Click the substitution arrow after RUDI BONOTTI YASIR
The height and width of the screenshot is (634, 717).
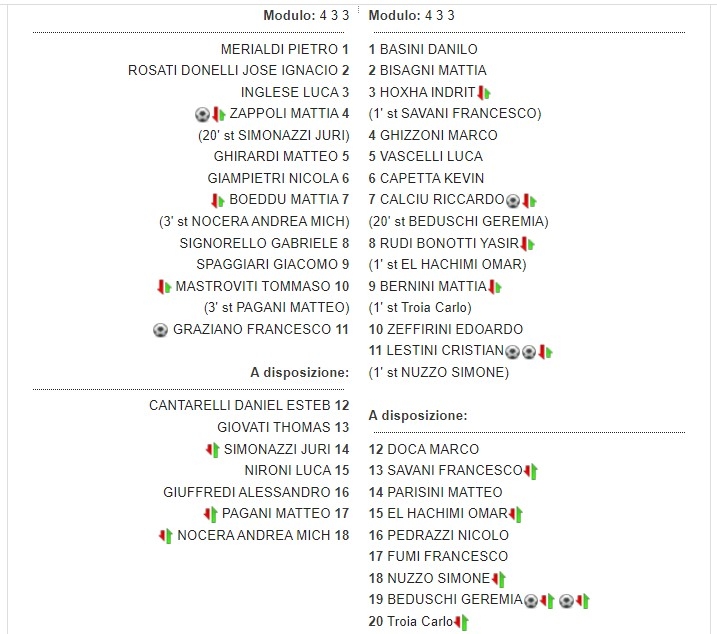[x=527, y=243]
